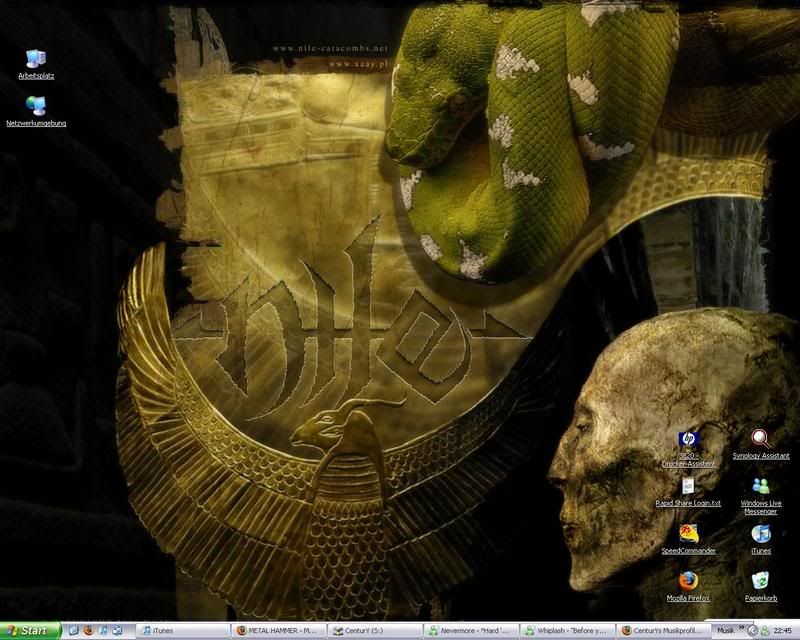Switch to the CenturY (S:) drive window

click(x=375, y=631)
